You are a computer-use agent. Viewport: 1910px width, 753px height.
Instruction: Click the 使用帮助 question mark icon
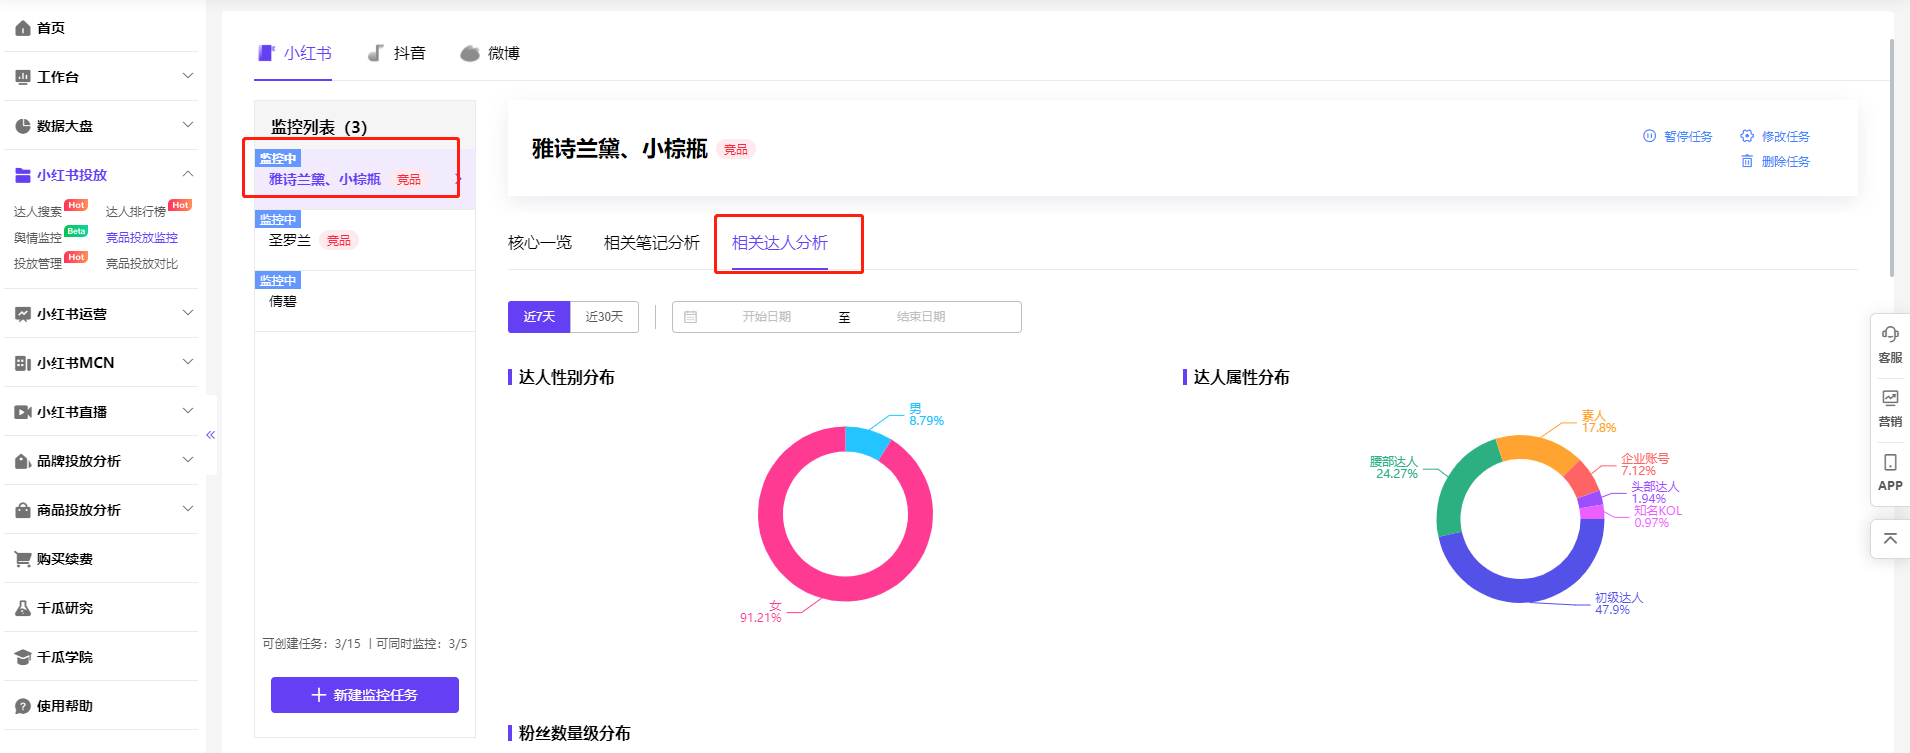(x=23, y=706)
